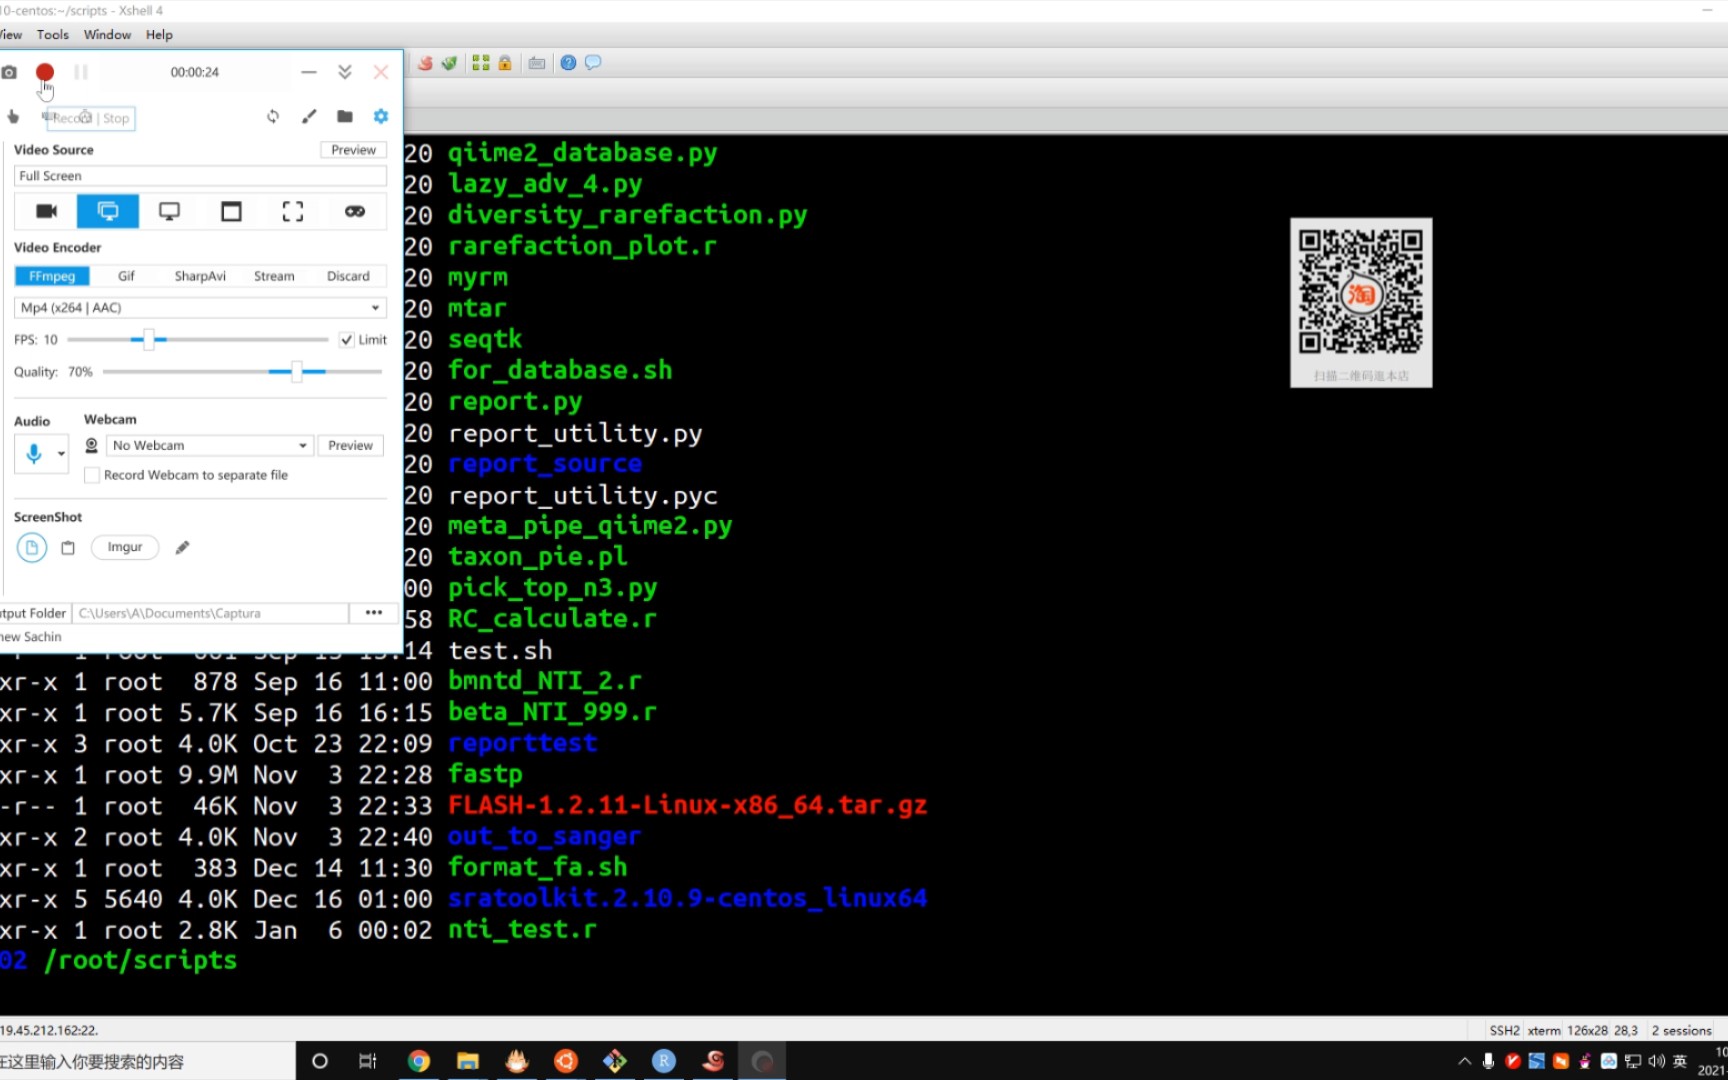Click the refresh icon in Captura
The height and width of the screenshot is (1080, 1728).
[x=273, y=116]
